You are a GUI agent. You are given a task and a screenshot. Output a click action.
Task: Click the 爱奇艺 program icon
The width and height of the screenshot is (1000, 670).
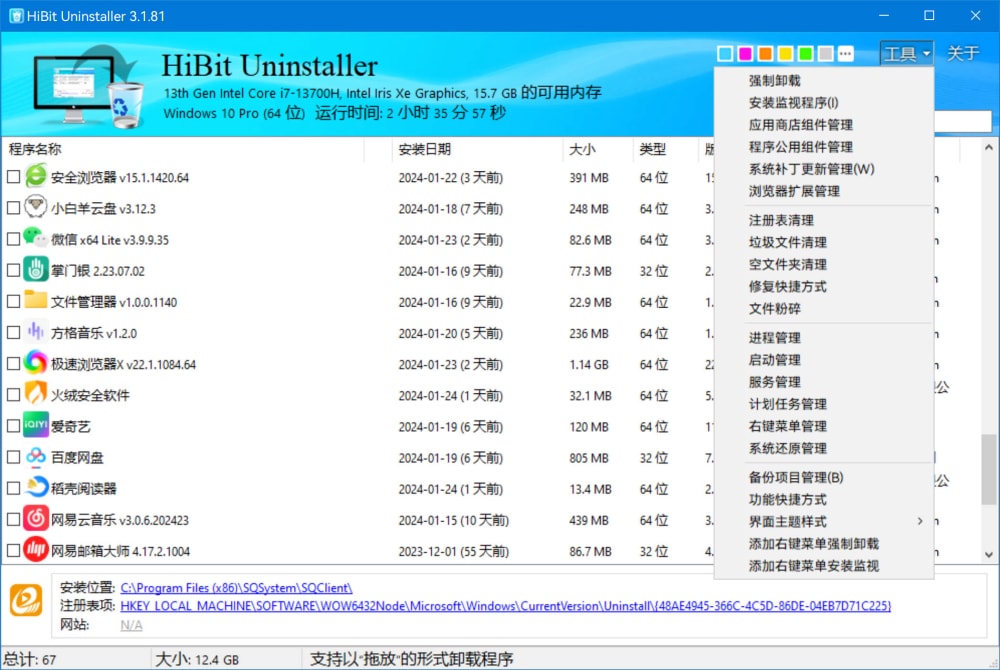point(36,425)
